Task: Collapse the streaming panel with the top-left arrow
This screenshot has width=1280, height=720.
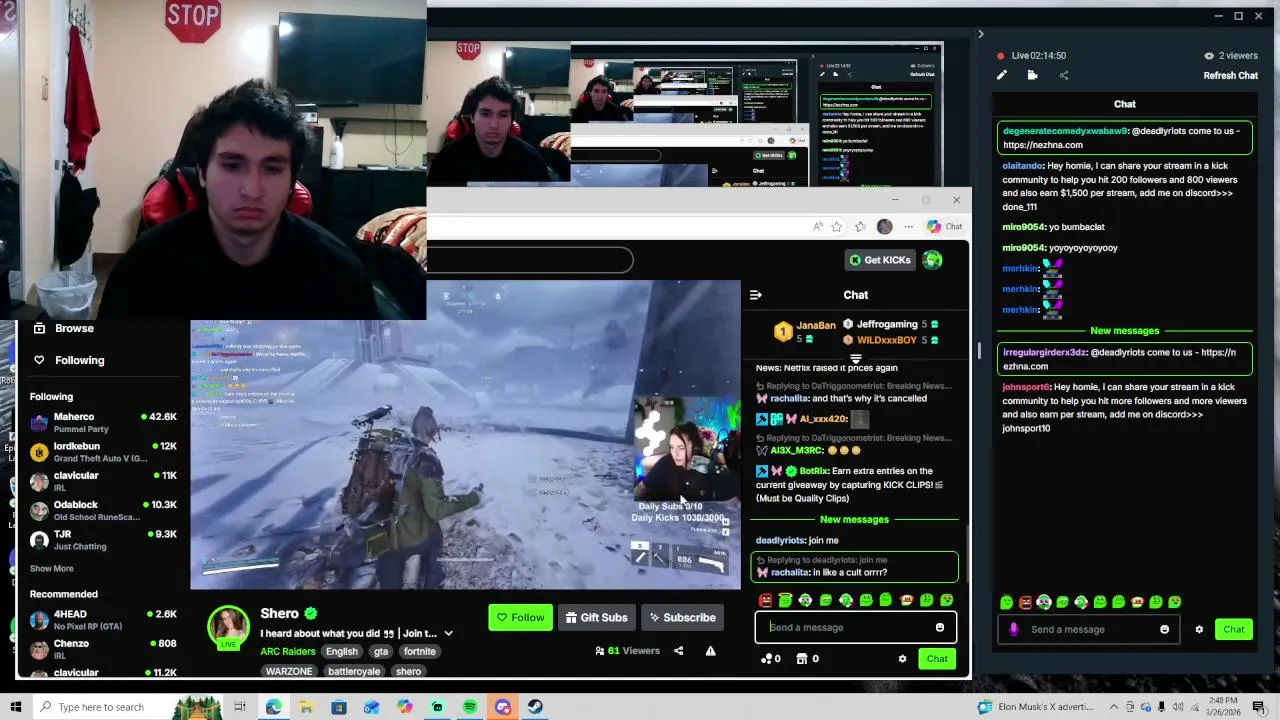Action: click(980, 34)
